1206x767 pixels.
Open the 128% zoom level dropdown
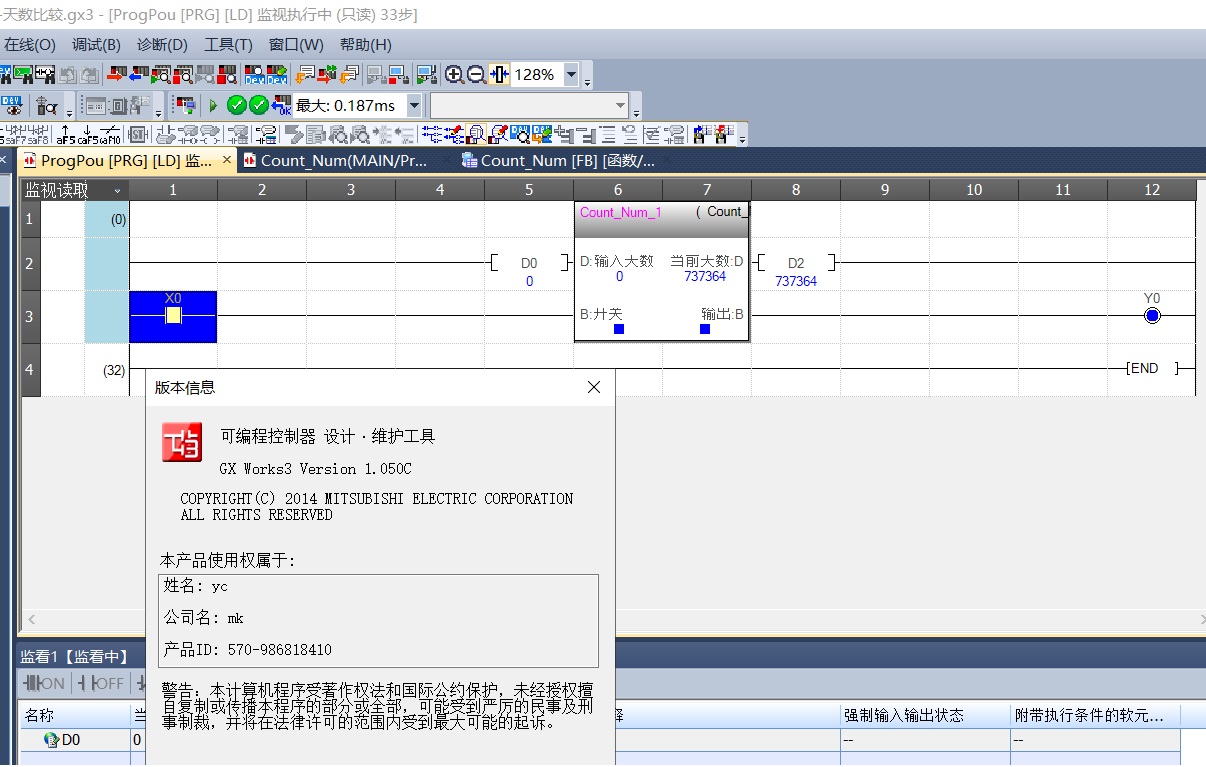click(x=571, y=75)
